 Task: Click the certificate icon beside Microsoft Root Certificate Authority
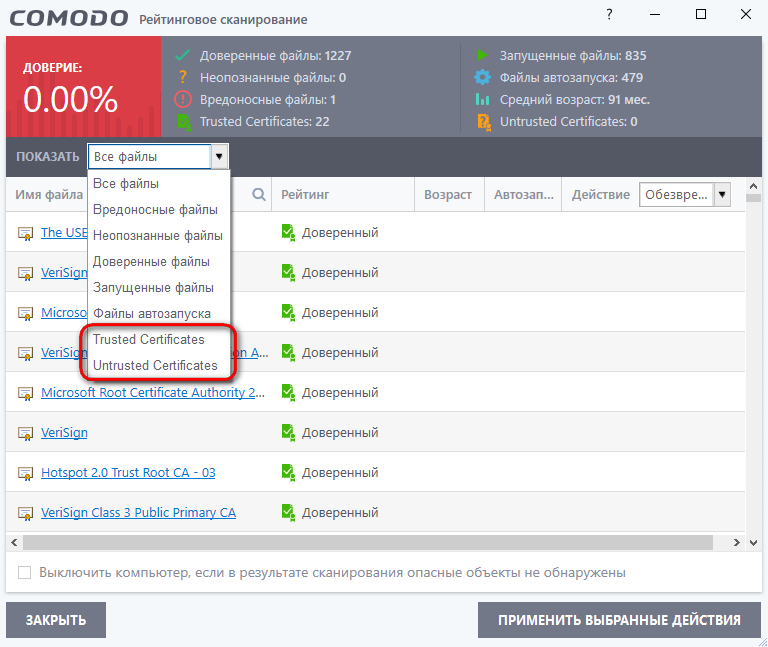(25, 393)
